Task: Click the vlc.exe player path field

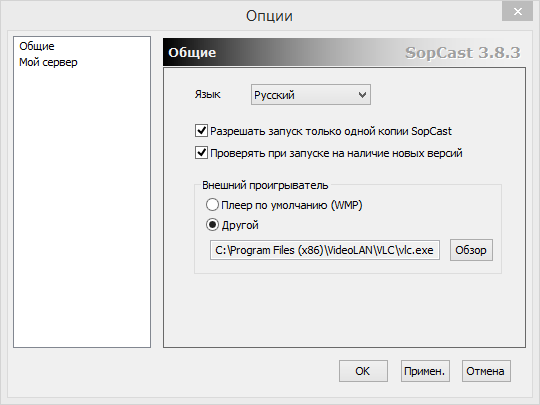Action: tap(325, 250)
